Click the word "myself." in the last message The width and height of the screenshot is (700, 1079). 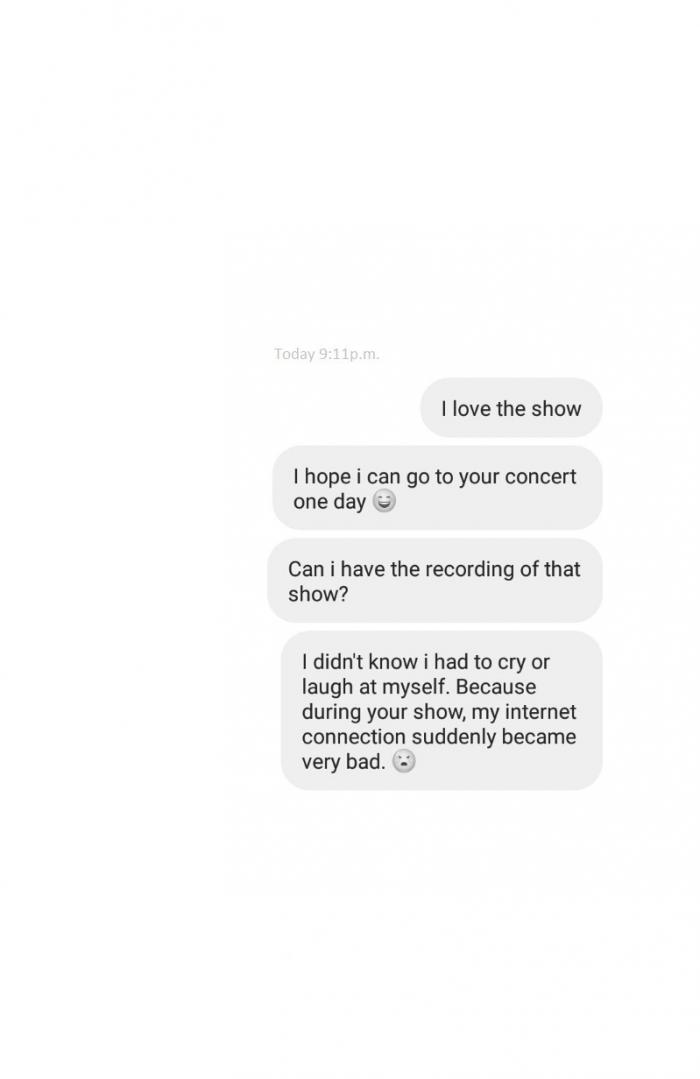click(x=416, y=687)
